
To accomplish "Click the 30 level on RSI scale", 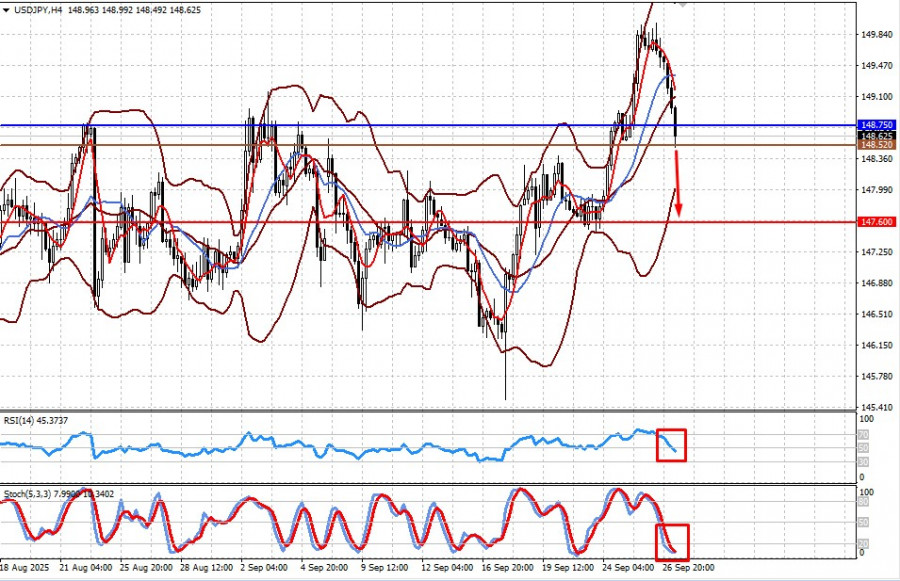I will [863, 462].
